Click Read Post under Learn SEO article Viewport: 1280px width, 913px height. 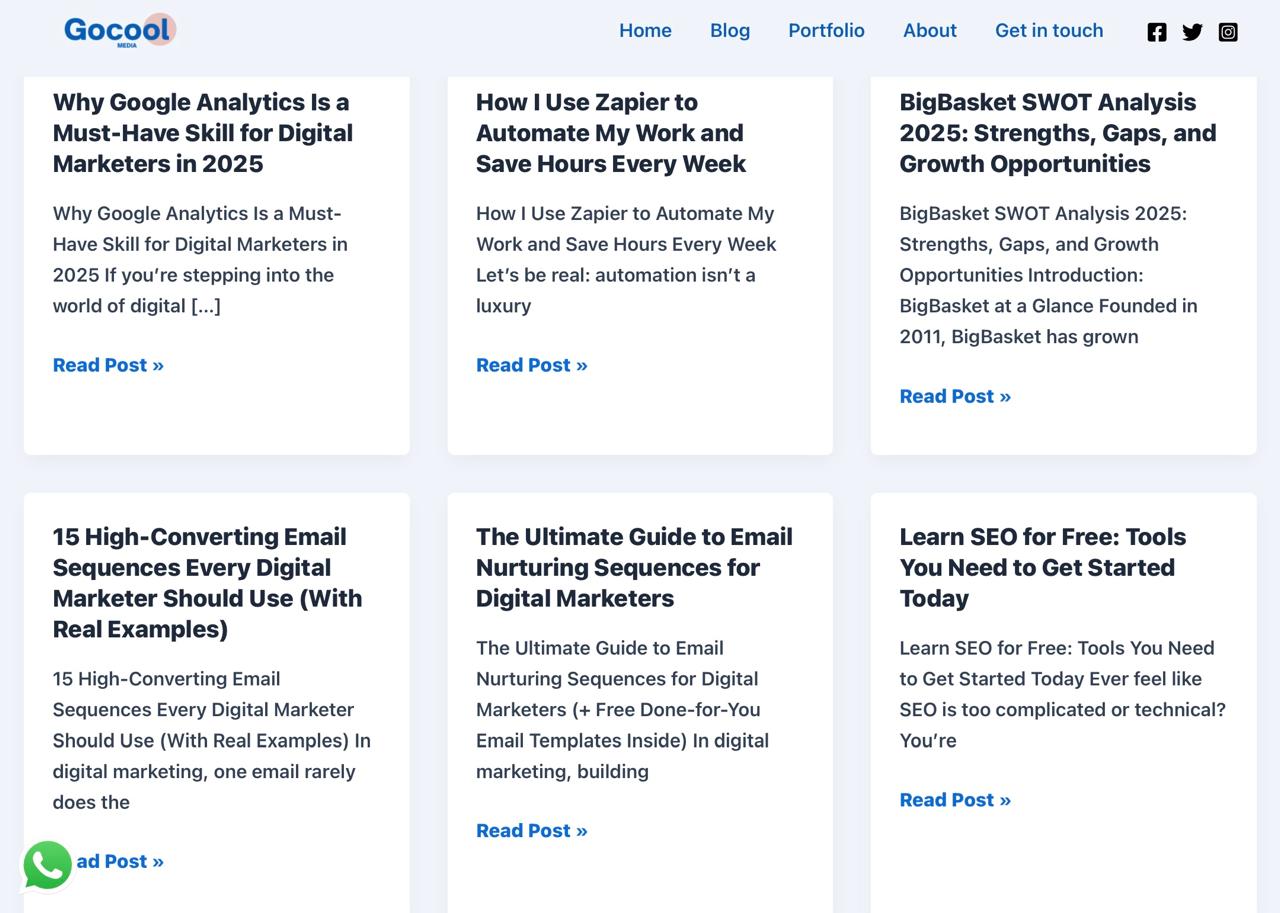click(x=954, y=800)
